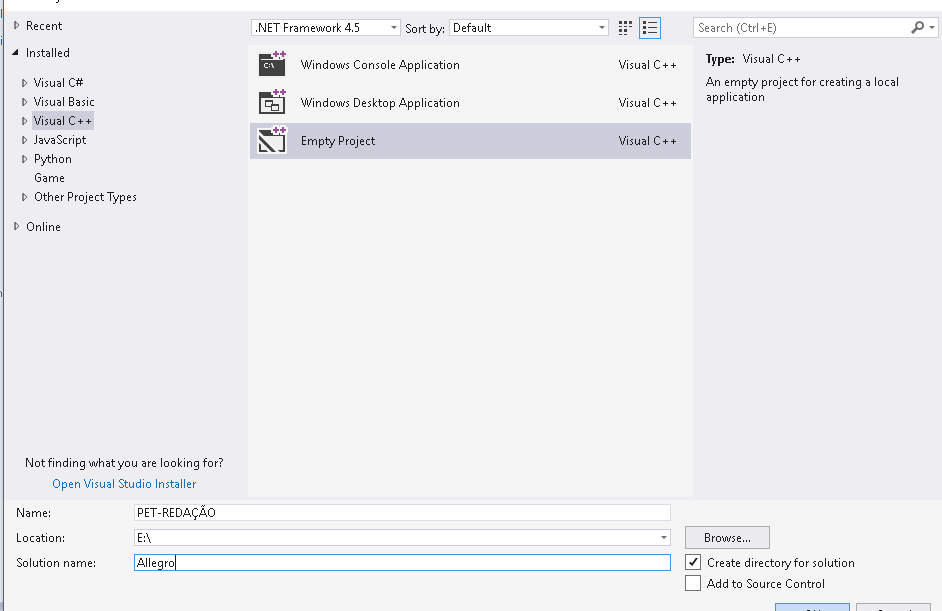Screen dimensions: 942x611
Task: Enable Add to Source Control checkbox
Action: pos(693,584)
